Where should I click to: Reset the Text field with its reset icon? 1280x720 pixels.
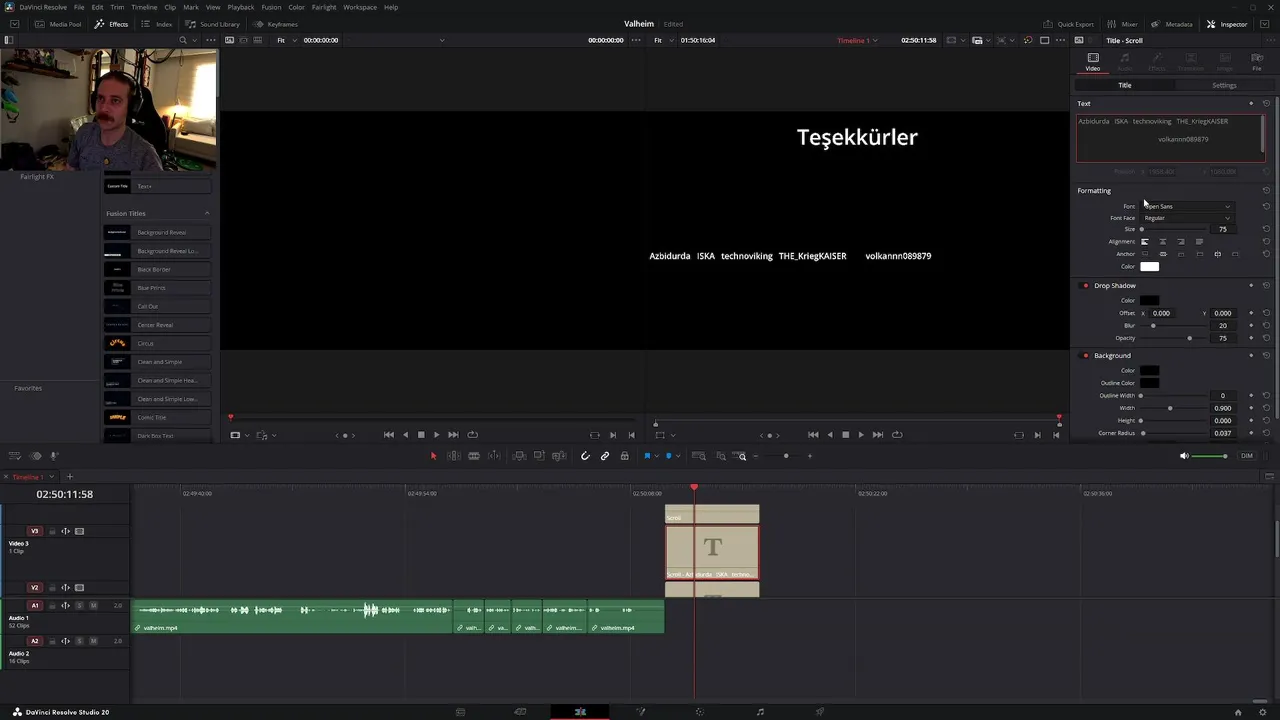[1266, 103]
